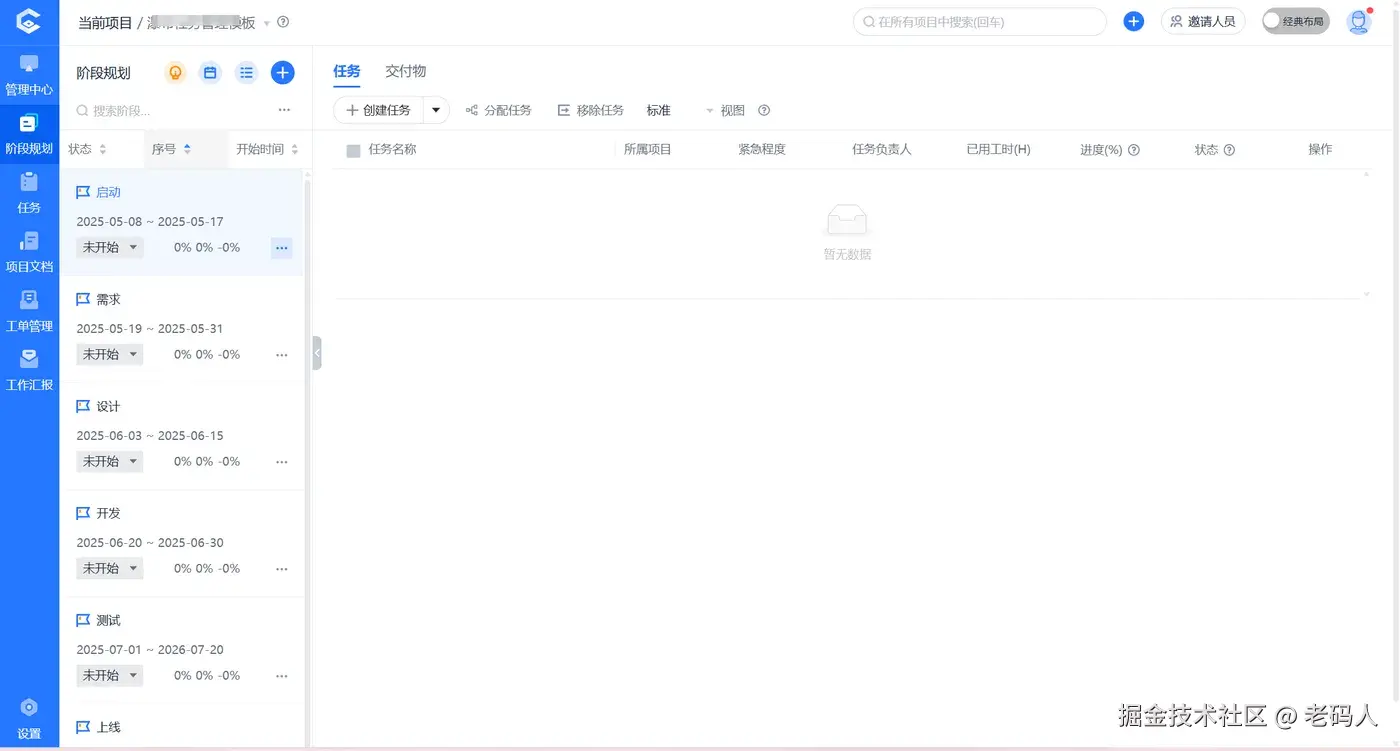Image resolution: width=1400 pixels, height=751 pixels.
Task: Open more options next to 搜索阶段
Action: click(x=284, y=110)
